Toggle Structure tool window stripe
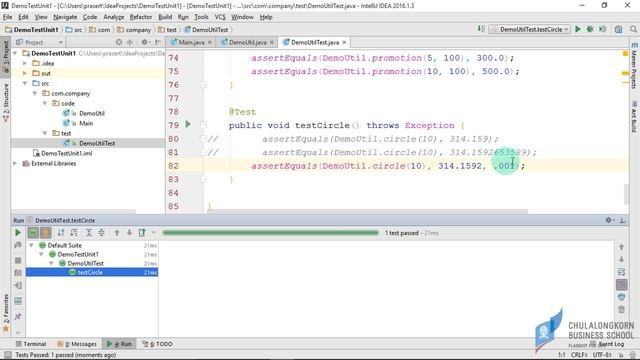This screenshot has width=640, height=360. [5, 102]
